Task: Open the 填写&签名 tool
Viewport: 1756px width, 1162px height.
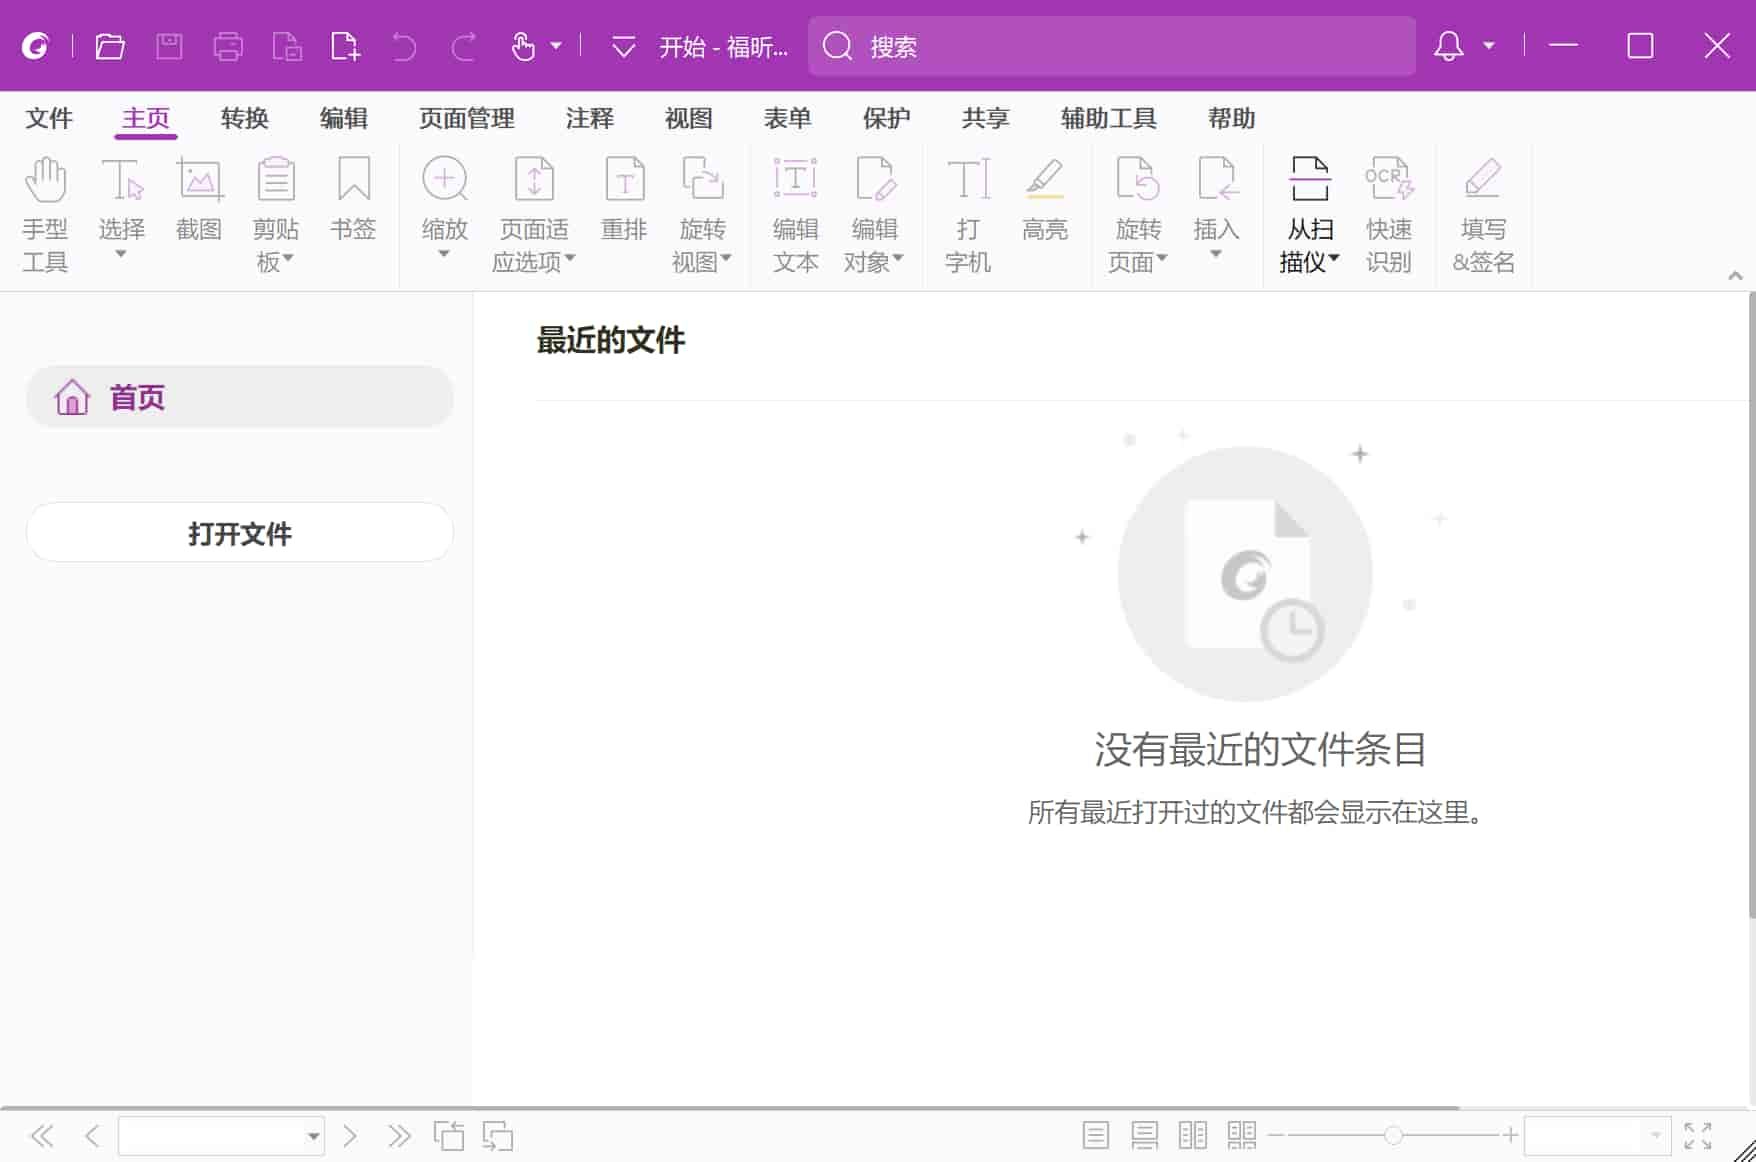Action: 1483,210
